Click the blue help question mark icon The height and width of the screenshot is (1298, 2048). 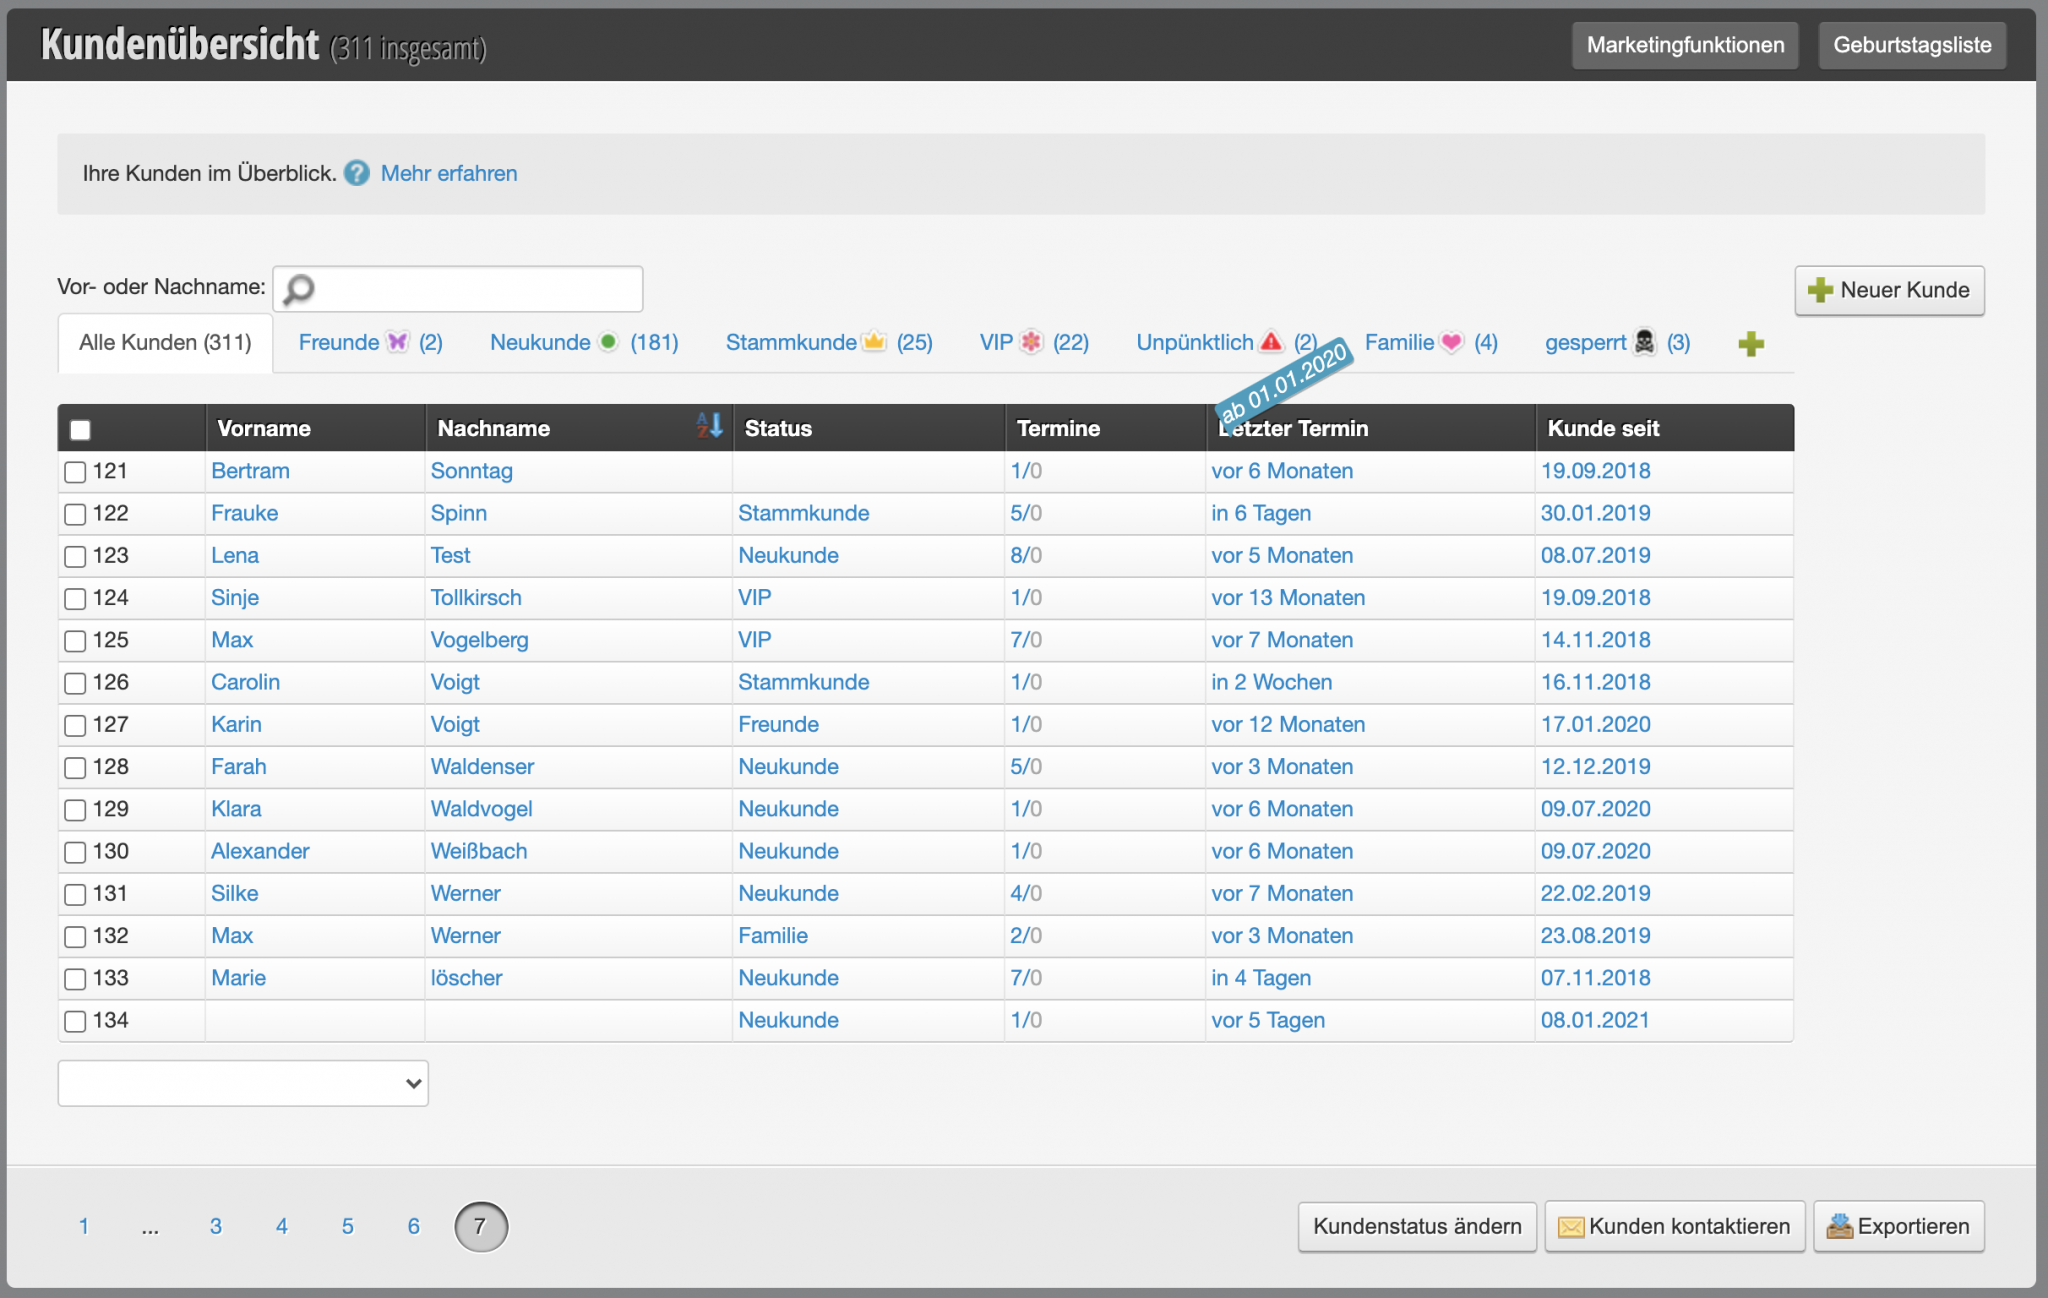(357, 173)
